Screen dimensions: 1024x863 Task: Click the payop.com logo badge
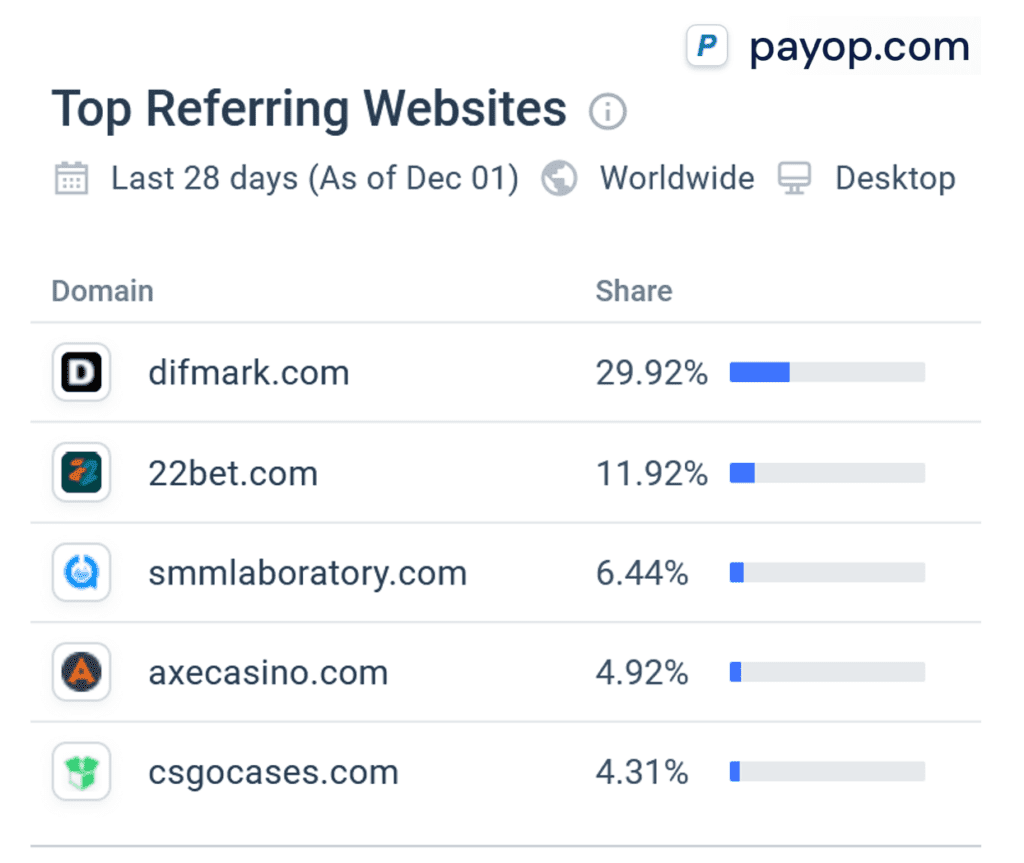707,46
